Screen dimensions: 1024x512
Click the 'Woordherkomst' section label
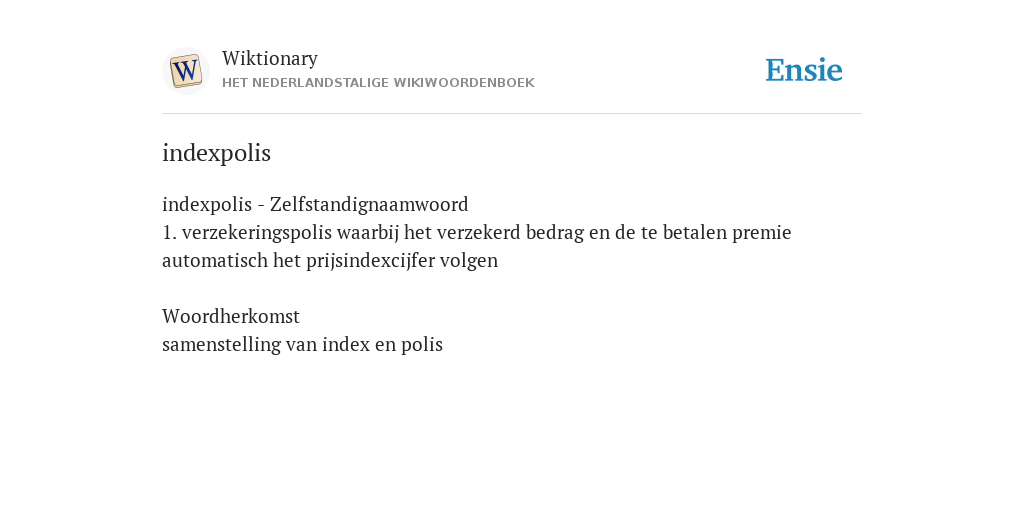(x=231, y=316)
